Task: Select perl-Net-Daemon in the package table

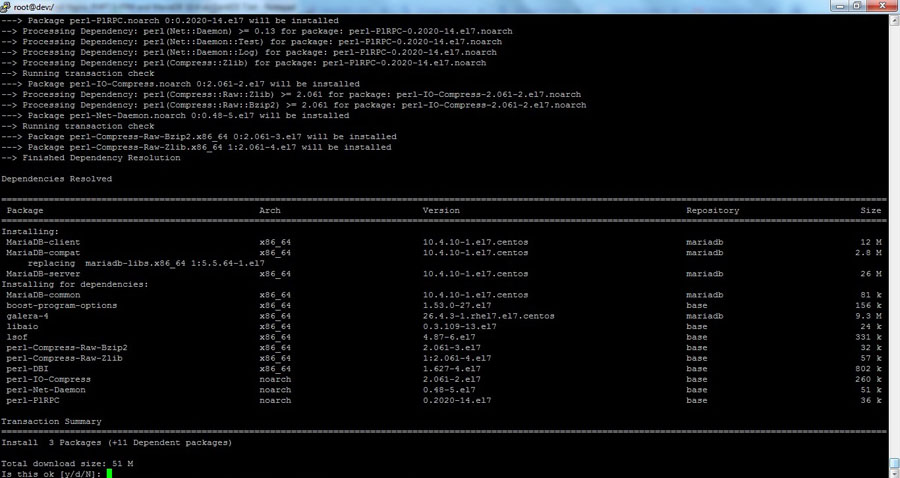Action: coord(46,390)
